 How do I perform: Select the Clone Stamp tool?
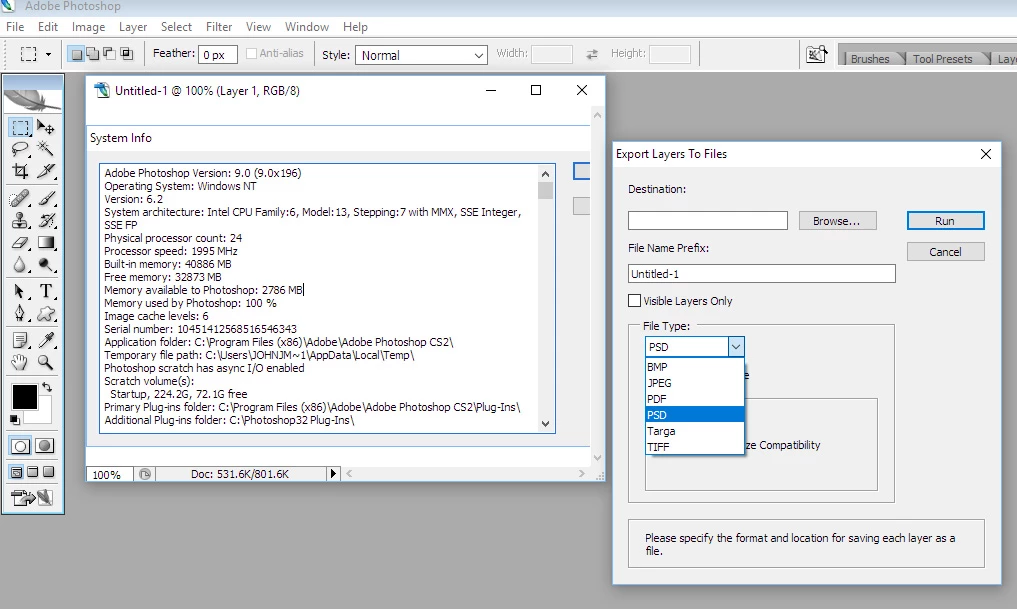click(x=20, y=221)
